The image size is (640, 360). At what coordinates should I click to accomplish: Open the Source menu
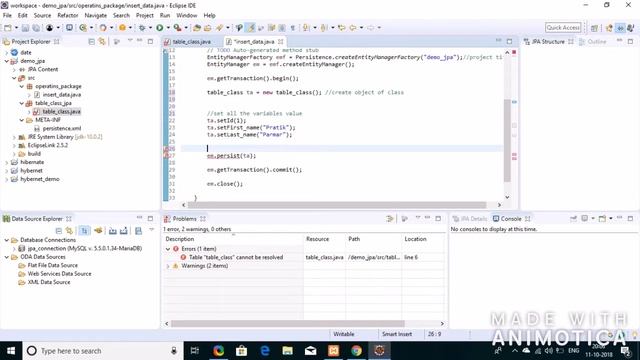[42, 16]
